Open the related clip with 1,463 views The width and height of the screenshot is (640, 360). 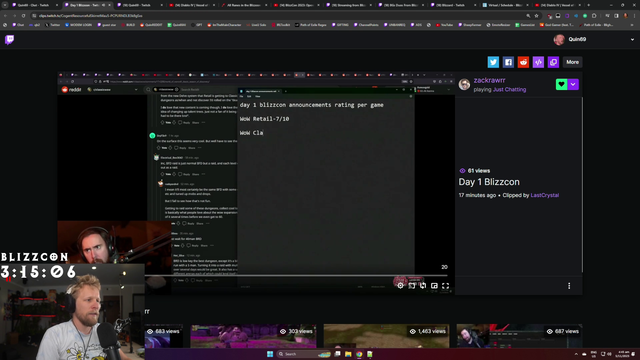pos(386,336)
